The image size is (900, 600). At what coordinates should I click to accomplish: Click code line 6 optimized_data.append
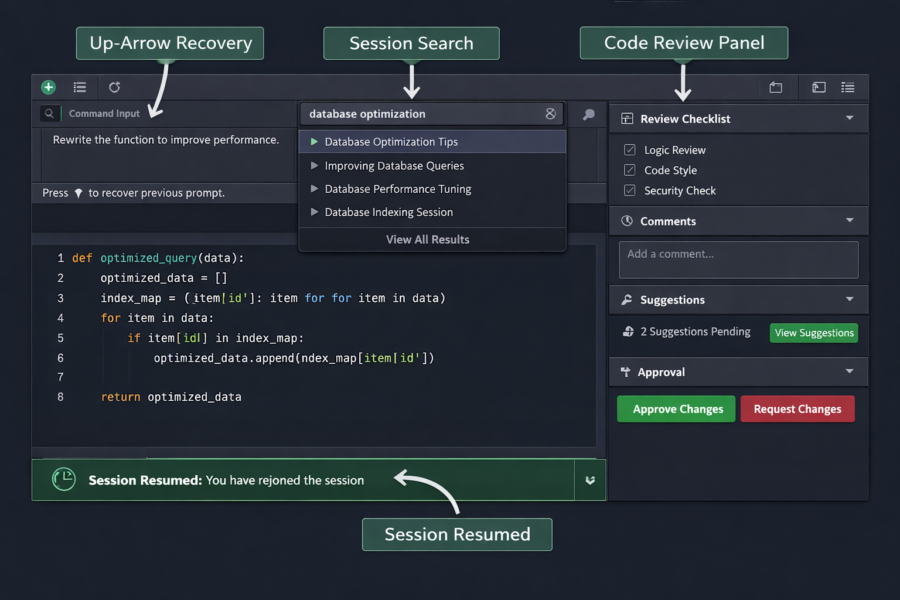coord(294,358)
